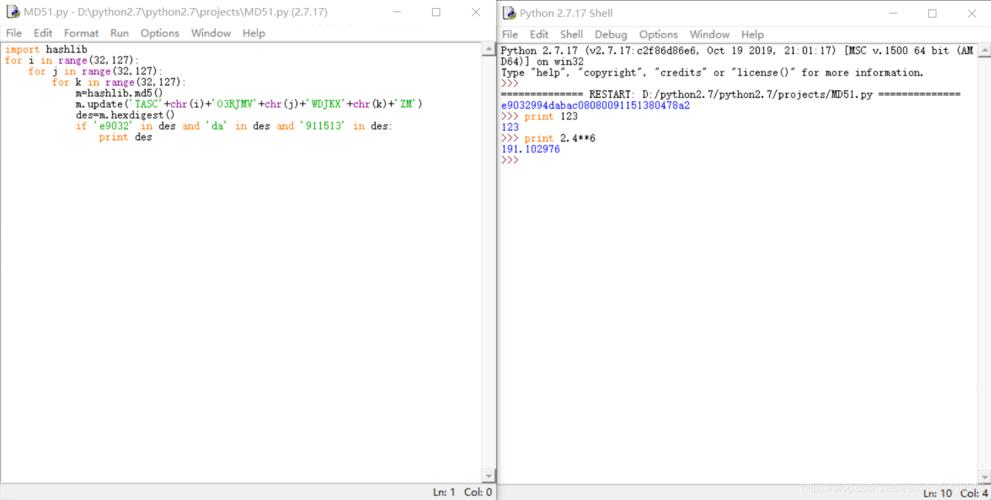Close the MD51.py editor window
This screenshot has width=991, height=500.
[x=476, y=12]
